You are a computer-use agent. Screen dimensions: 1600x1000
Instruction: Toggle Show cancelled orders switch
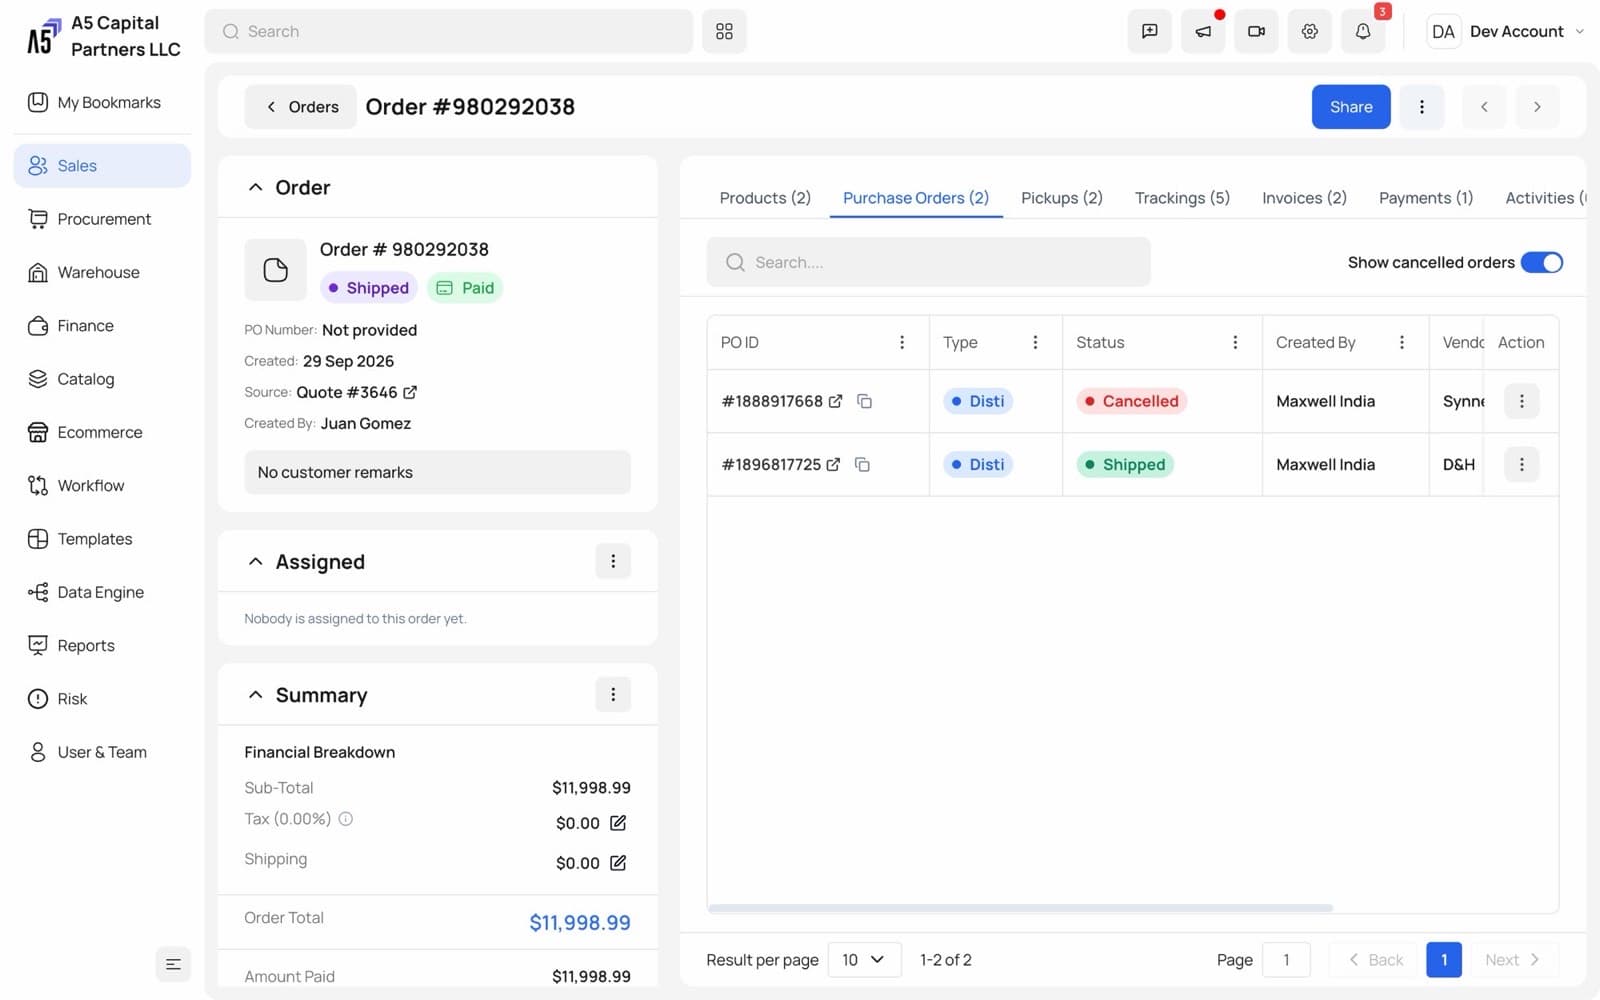tap(1541, 262)
